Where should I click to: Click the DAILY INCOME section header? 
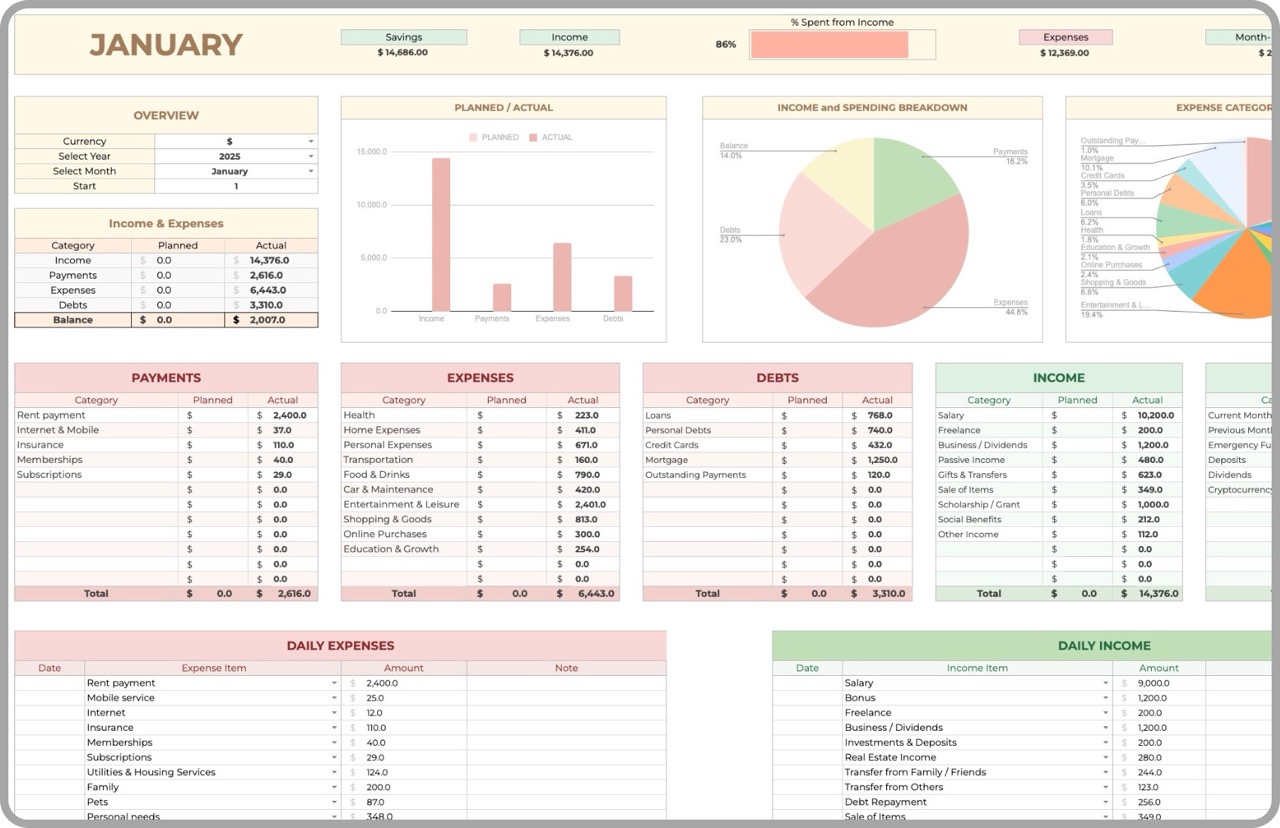tap(1104, 645)
